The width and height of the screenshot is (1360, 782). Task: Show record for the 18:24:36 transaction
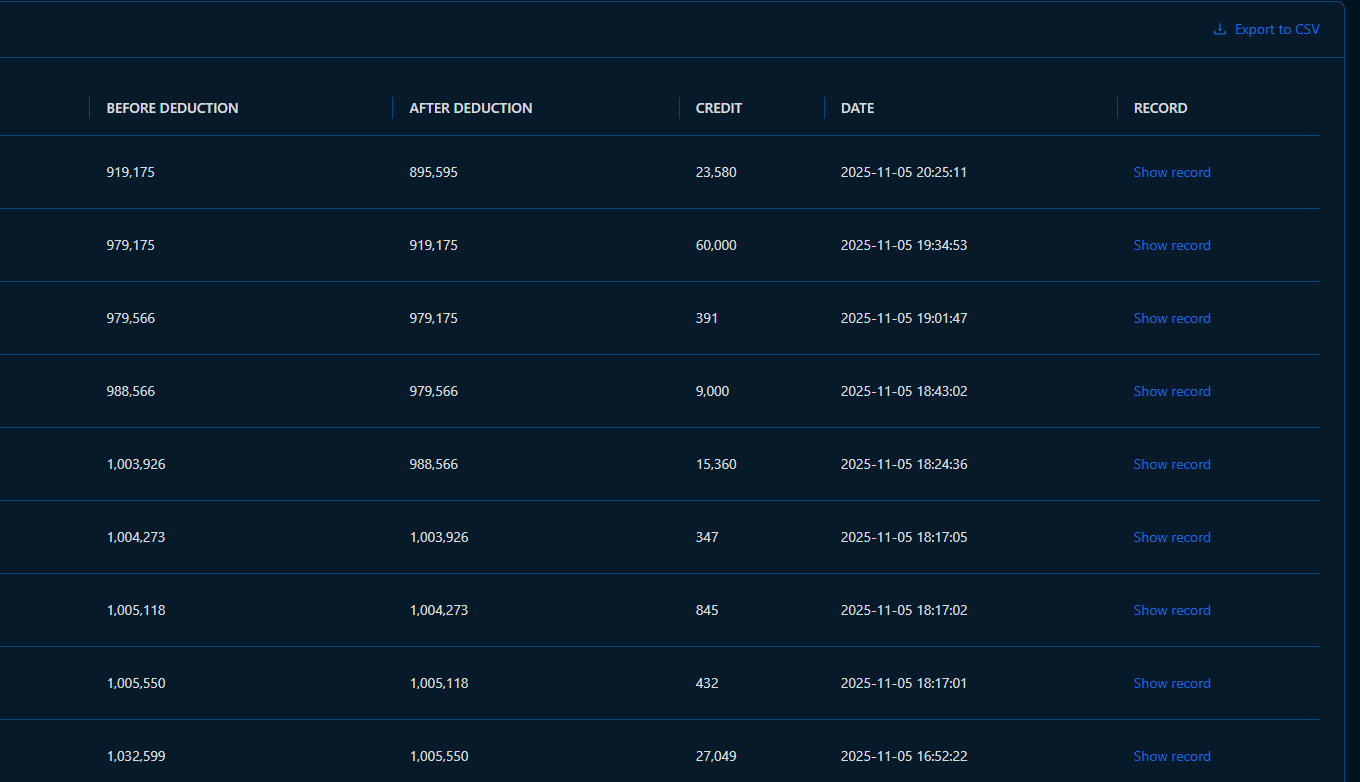1171,464
